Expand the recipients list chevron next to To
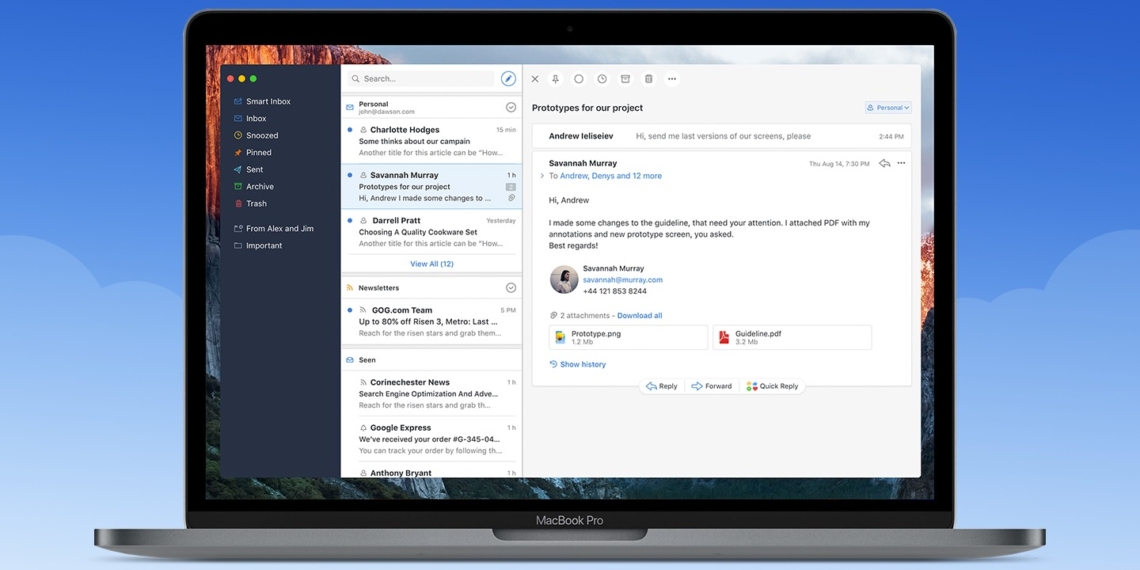 pyautogui.click(x=542, y=176)
